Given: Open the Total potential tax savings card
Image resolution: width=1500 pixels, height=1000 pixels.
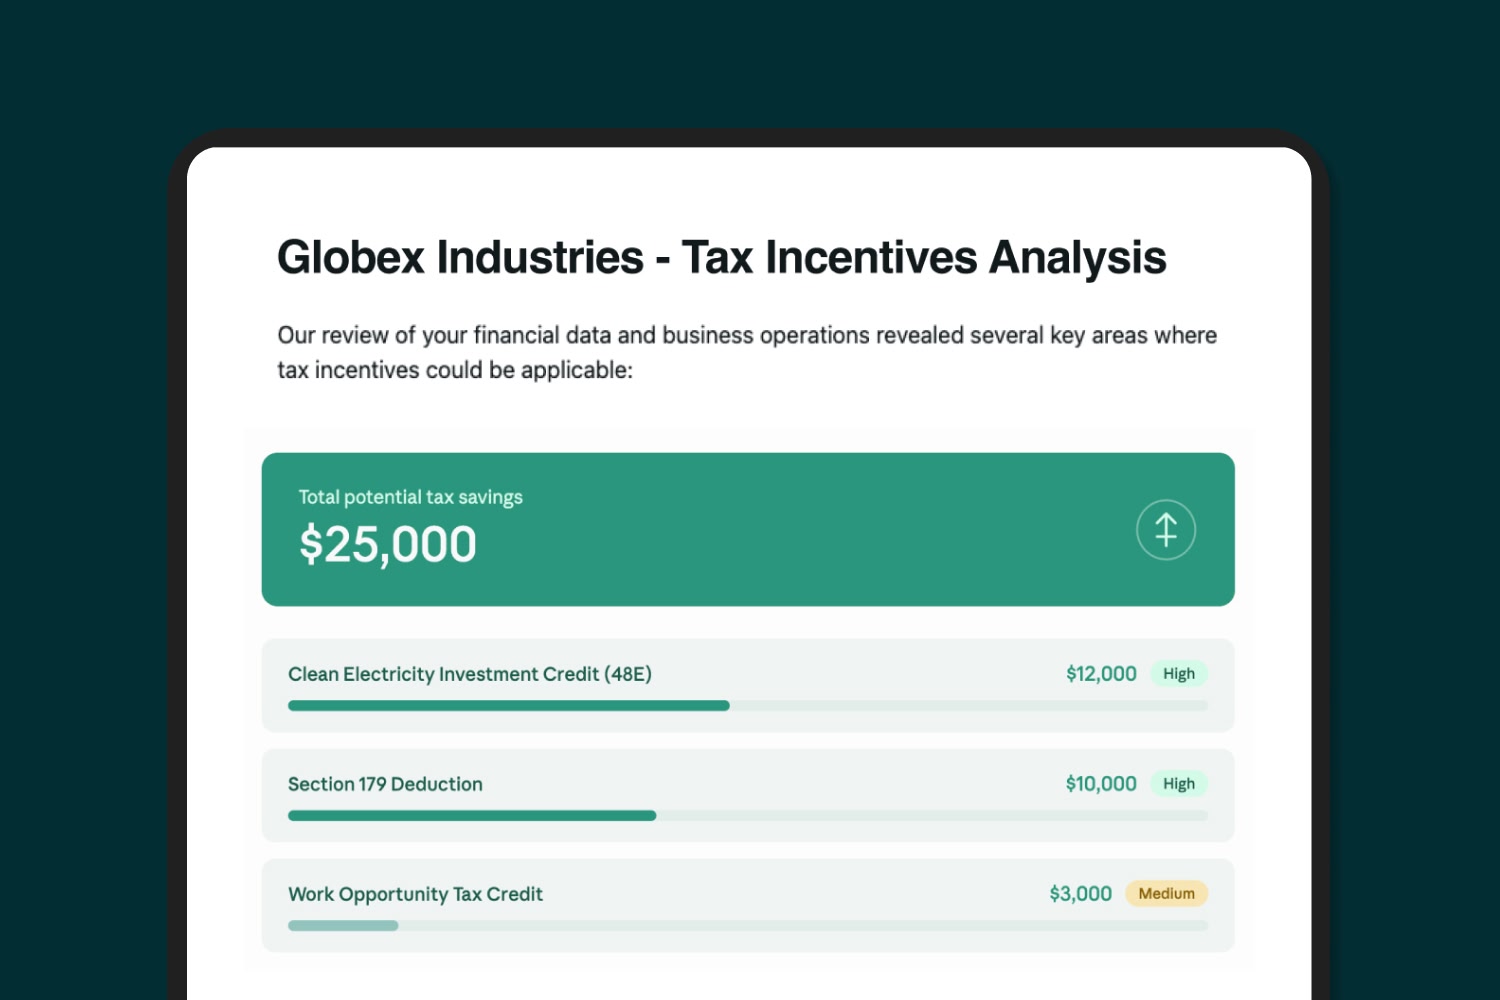Looking at the screenshot, I should point(748,529).
